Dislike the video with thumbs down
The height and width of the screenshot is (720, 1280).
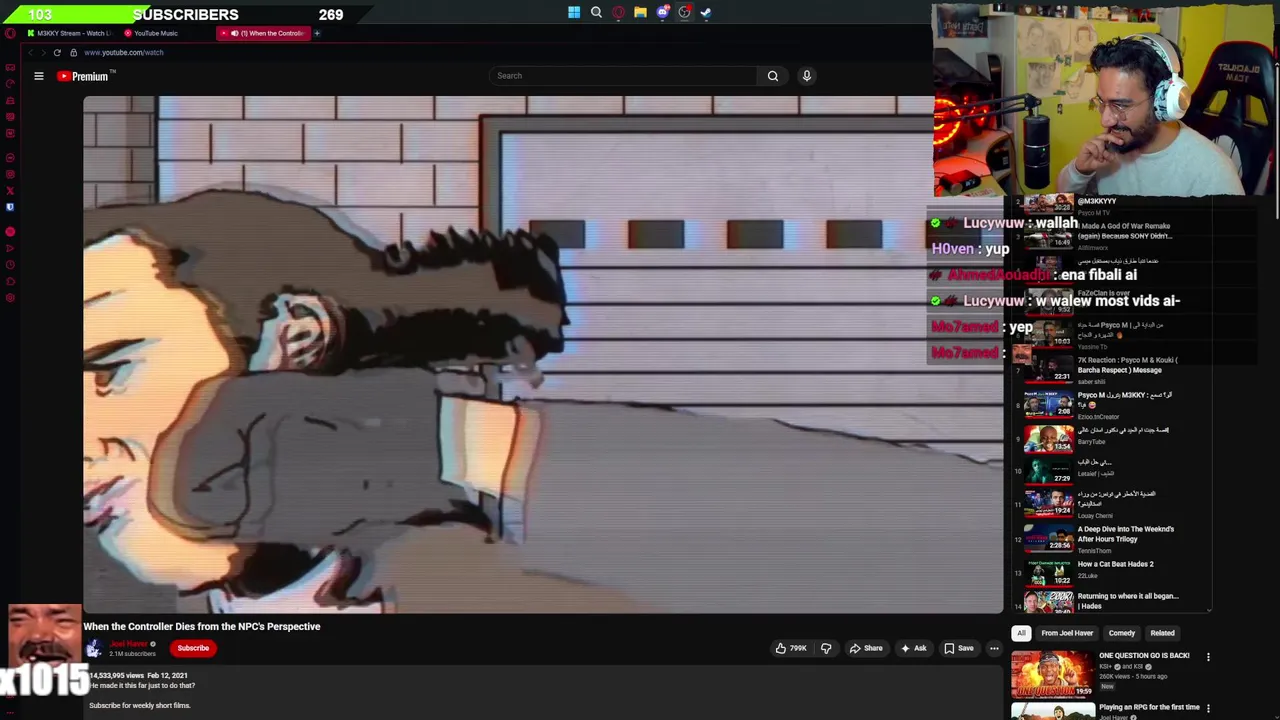826,648
